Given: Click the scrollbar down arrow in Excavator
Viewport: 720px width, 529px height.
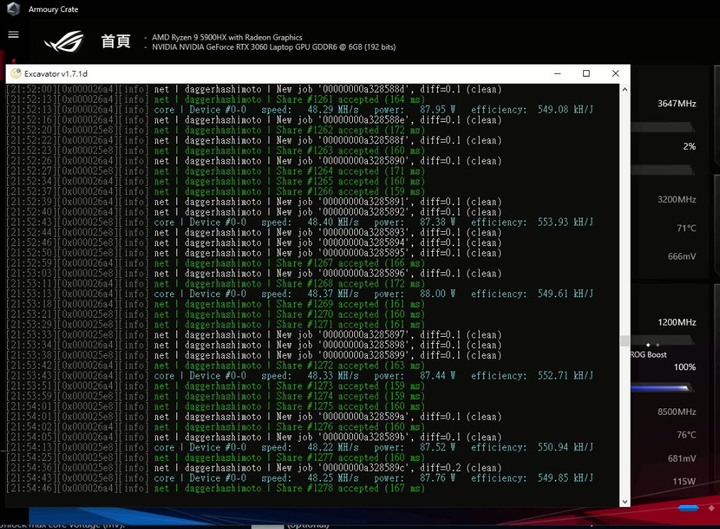Looking at the screenshot, I should pos(624,501).
